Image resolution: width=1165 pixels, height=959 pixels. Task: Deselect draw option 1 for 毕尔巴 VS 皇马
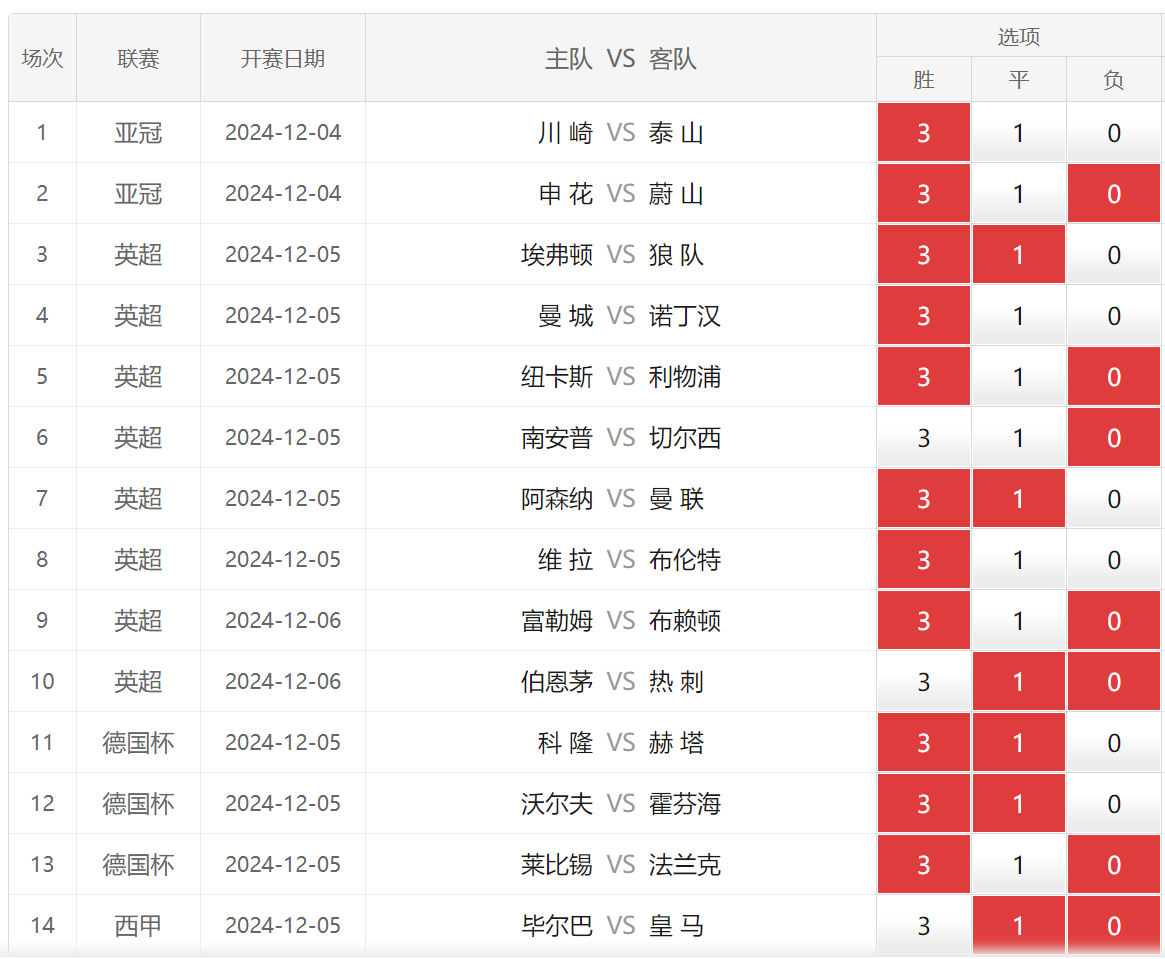pyautogui.click(x=1019, y=925)
